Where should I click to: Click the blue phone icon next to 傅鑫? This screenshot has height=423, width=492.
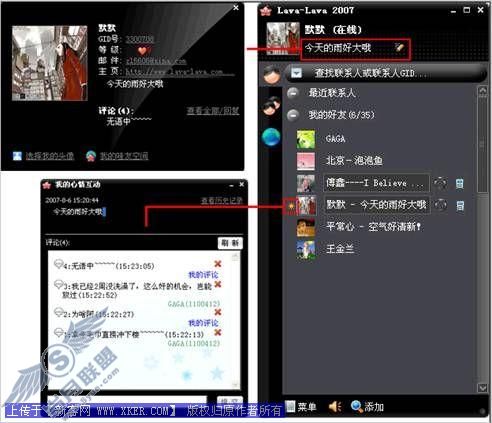click(460, 183)
